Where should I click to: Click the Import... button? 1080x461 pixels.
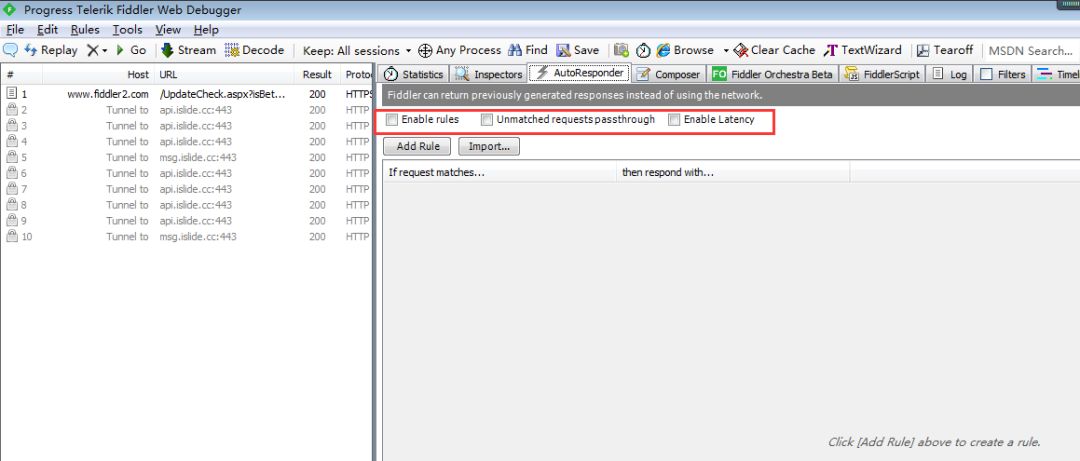click(x=489, y=146)
